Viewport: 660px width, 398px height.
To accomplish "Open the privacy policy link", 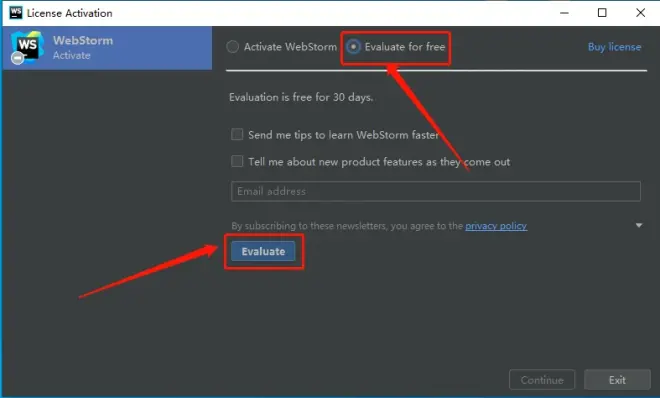I will (x=496, y=226).
